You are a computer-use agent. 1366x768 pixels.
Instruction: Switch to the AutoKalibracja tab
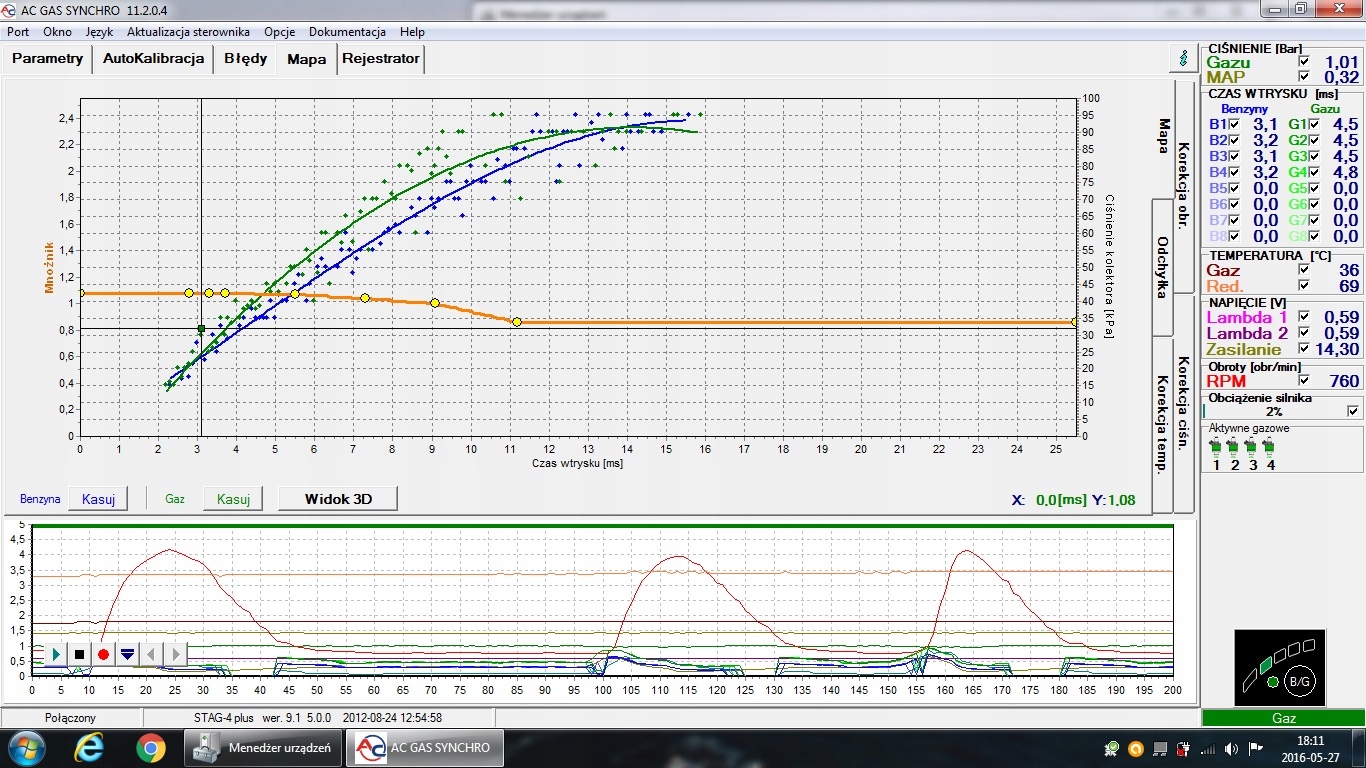click(x=153, y=58)
